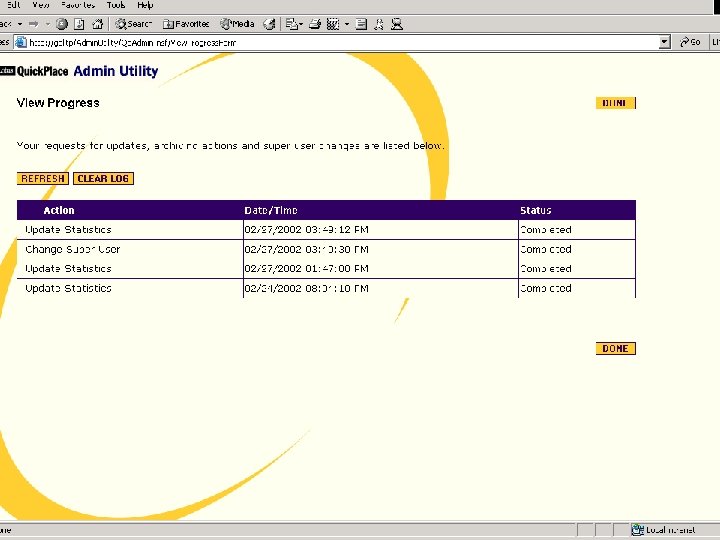The height and width of the screenshot is (540, 720).
Task: Open the Favorites toolbar button
Action: pyautogui.click(x=187, y=24)
